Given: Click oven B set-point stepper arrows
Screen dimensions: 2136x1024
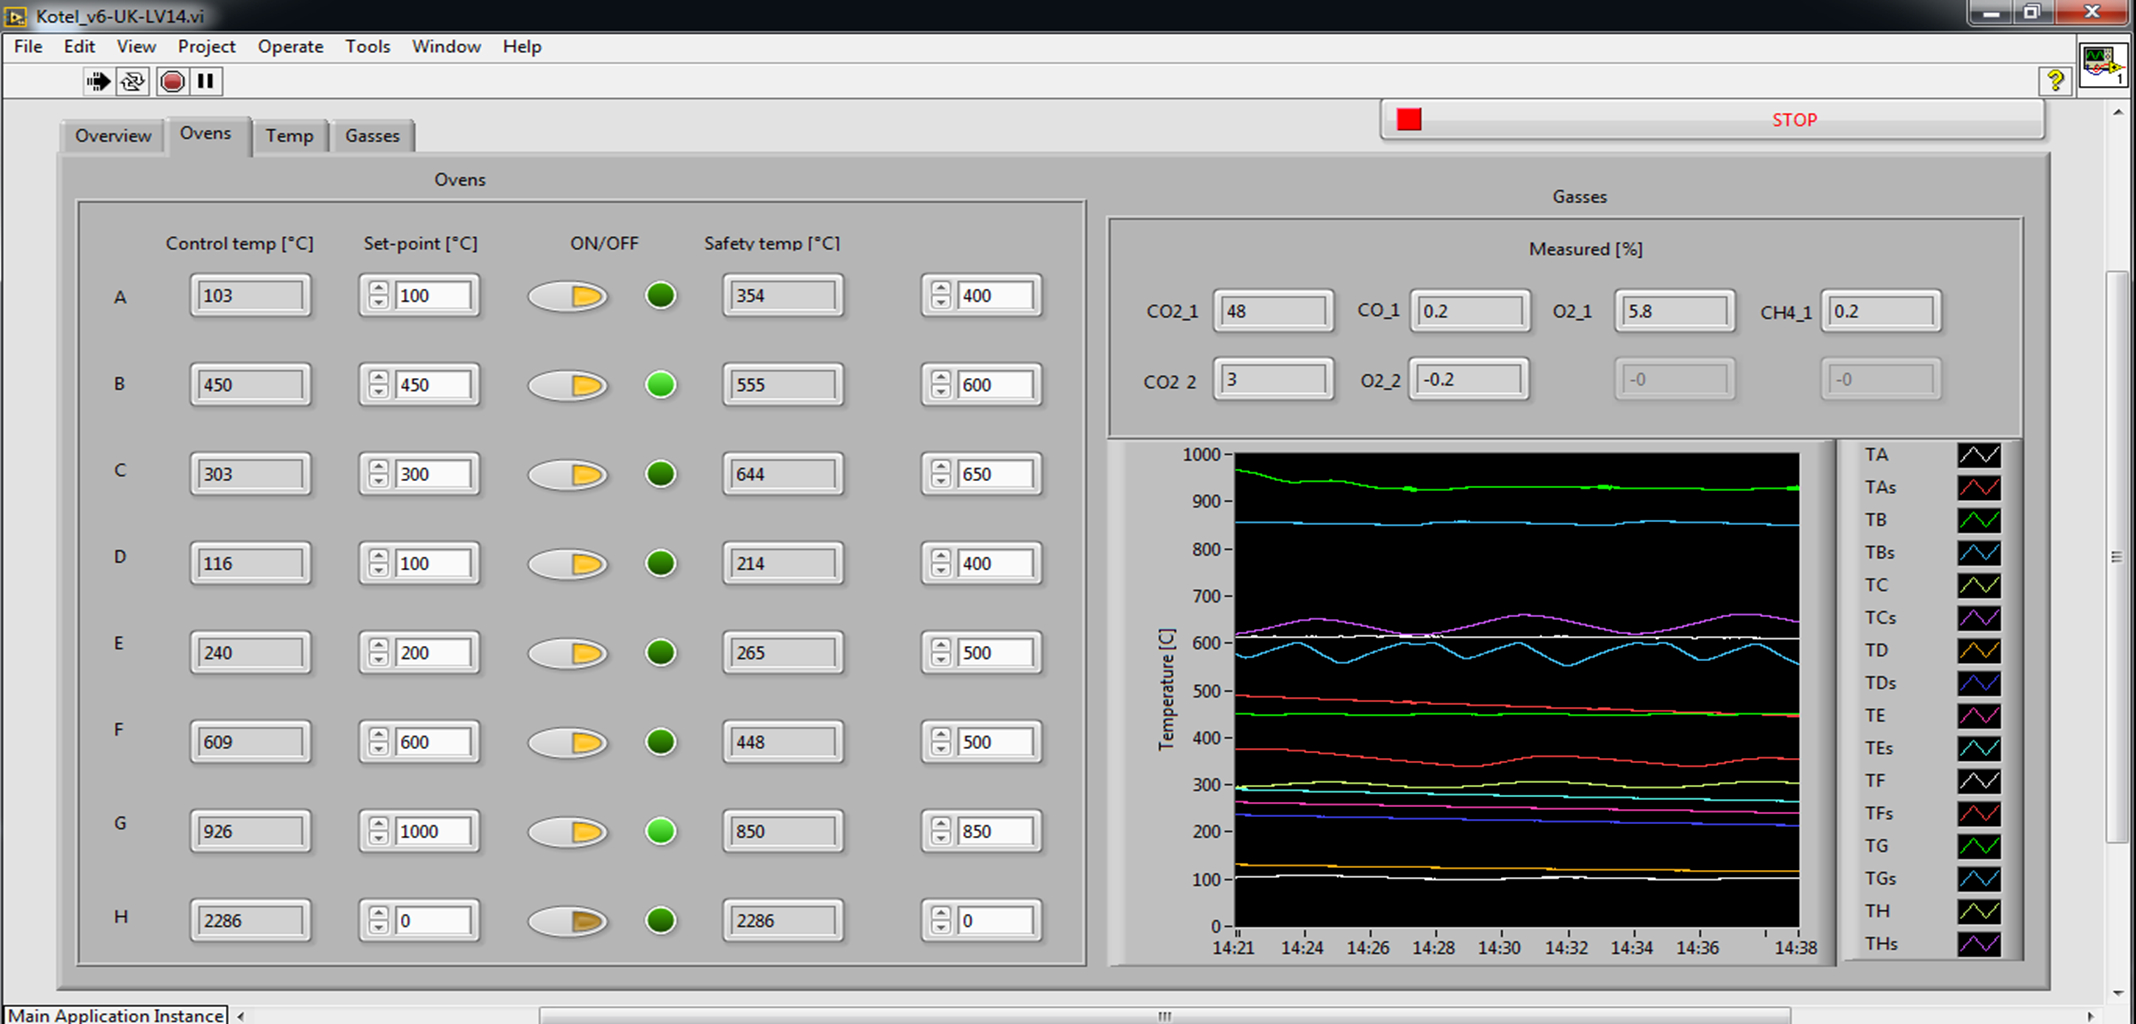Looking at the screenshot, I should click(x=378, y=385).
